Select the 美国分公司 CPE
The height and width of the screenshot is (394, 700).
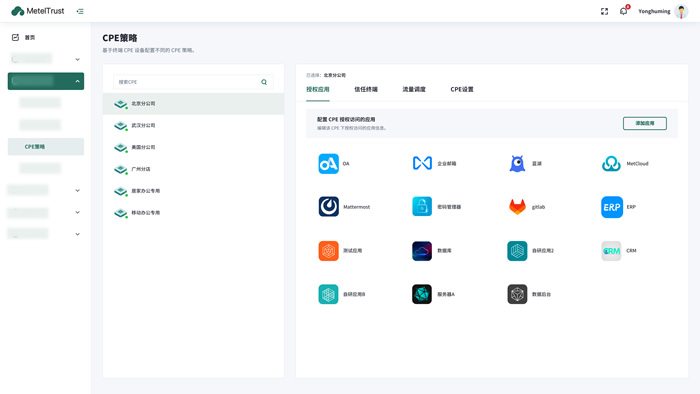click(193, 147)
